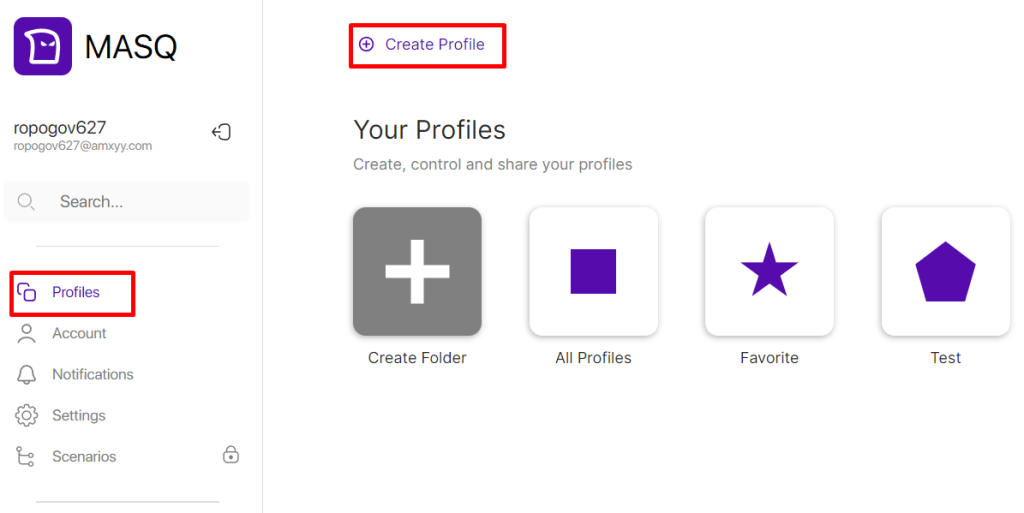Open the Settings menu entry
This screenshot has width=1024, height=513.
pos(79,416)
